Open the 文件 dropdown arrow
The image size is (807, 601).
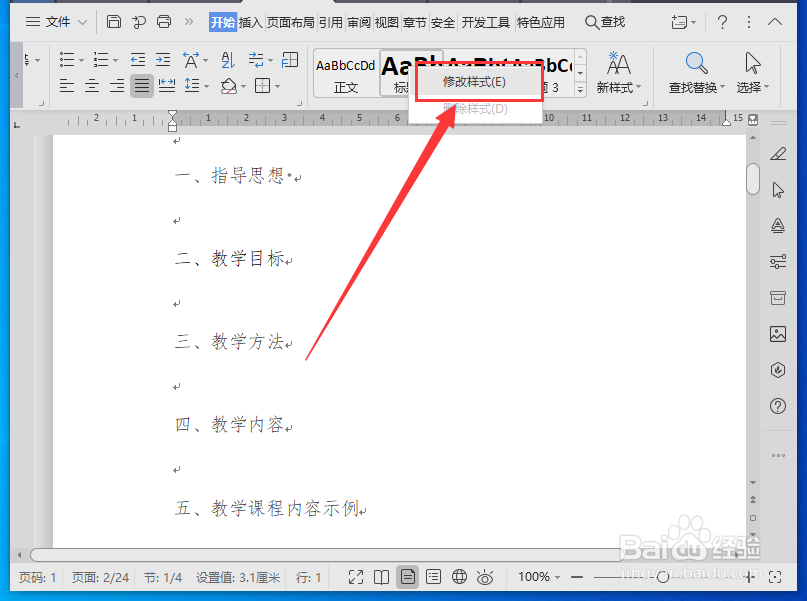(82, 22)
